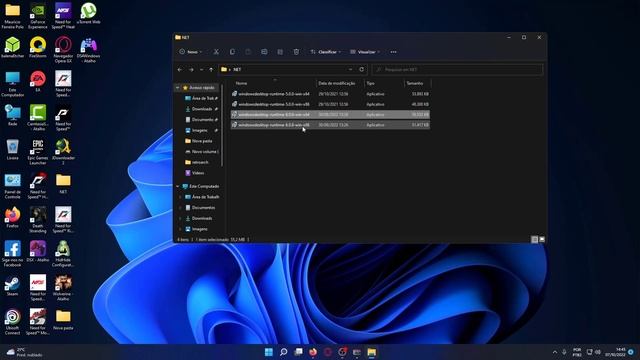The width and height of the screenshot is (640, 360).
Task: Expand Área de Trabalho under Este Computador
Action: pos(180,197)
